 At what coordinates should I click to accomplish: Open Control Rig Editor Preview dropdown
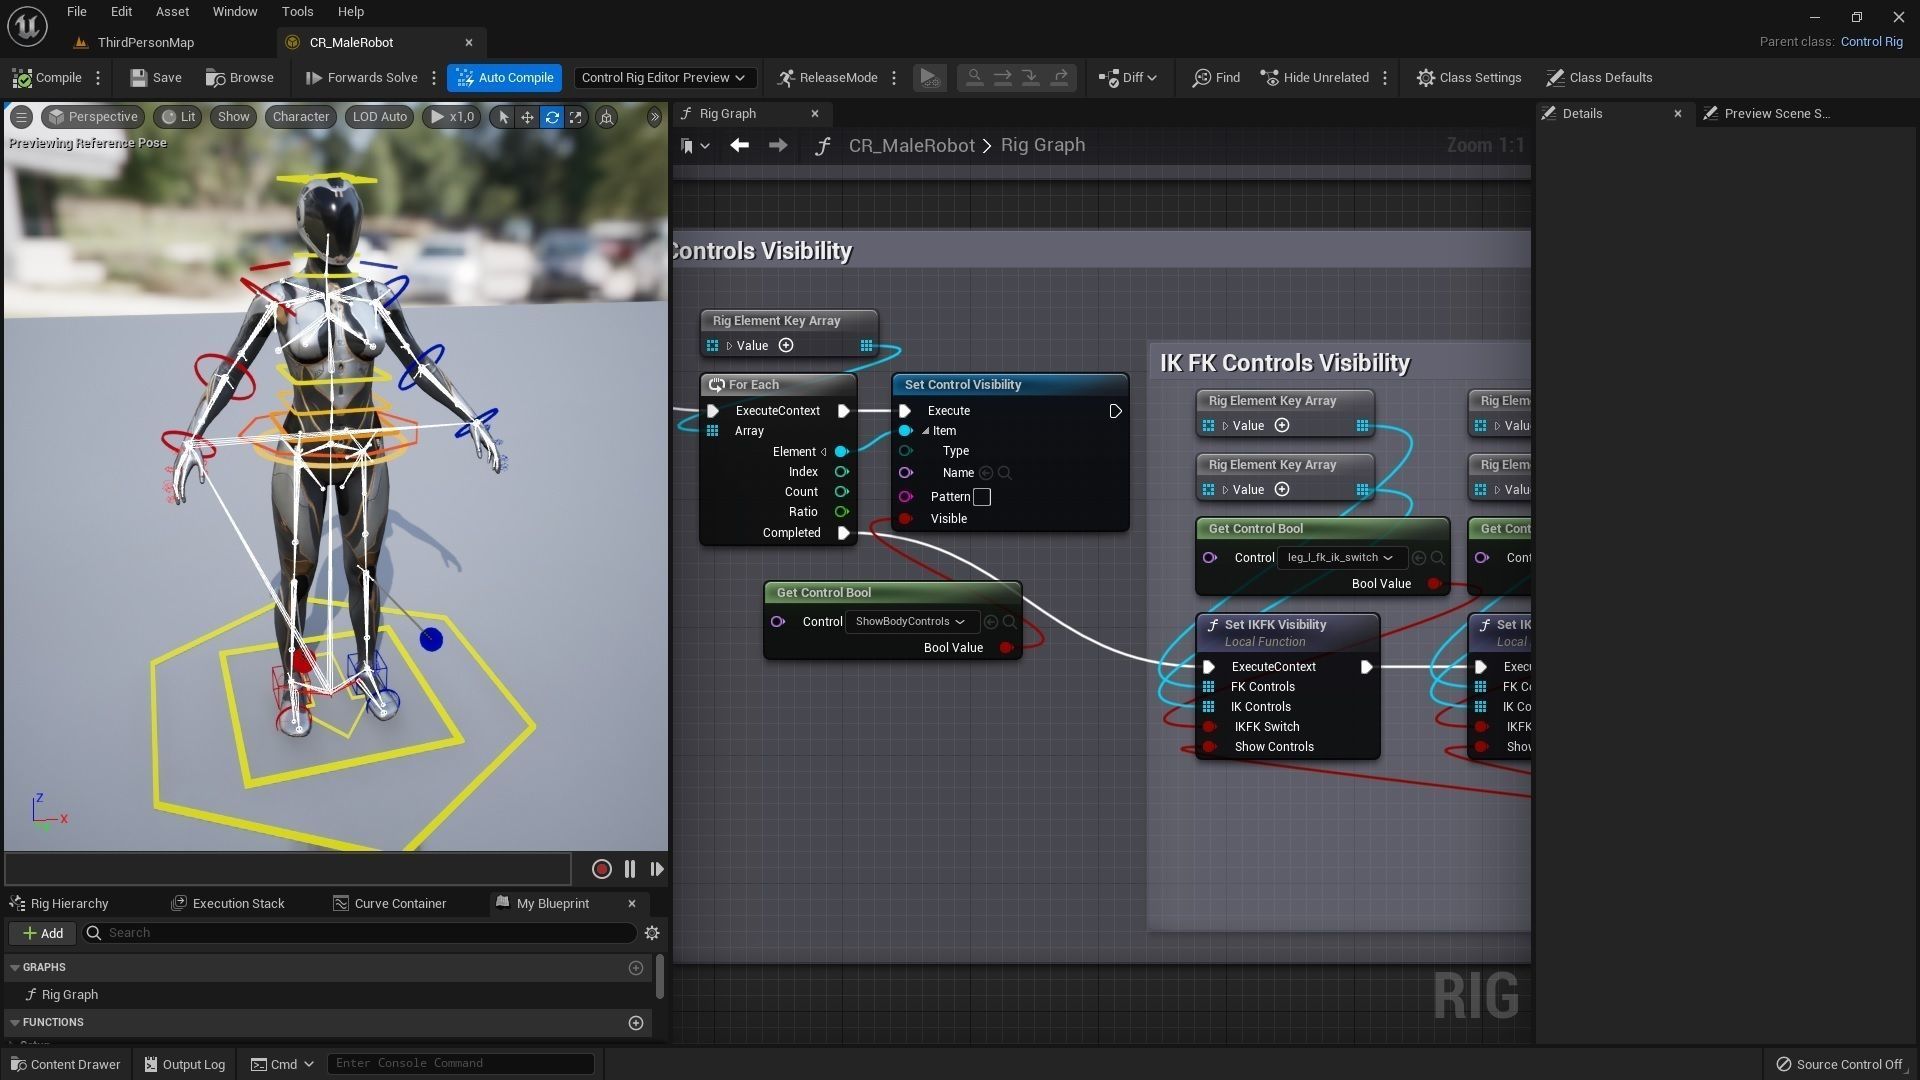coord(663,78)
